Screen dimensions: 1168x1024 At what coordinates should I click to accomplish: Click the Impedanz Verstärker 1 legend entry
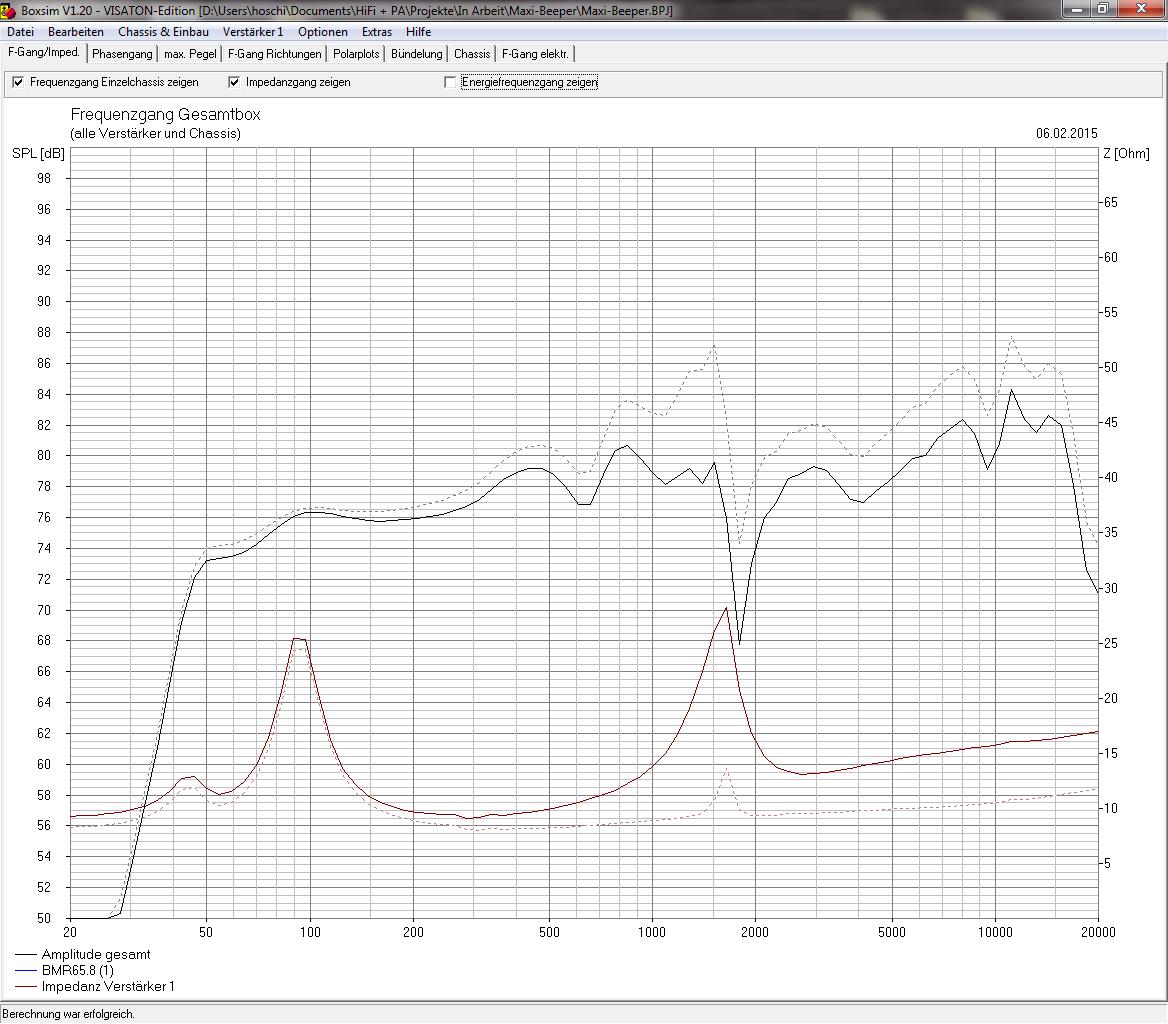108,987
